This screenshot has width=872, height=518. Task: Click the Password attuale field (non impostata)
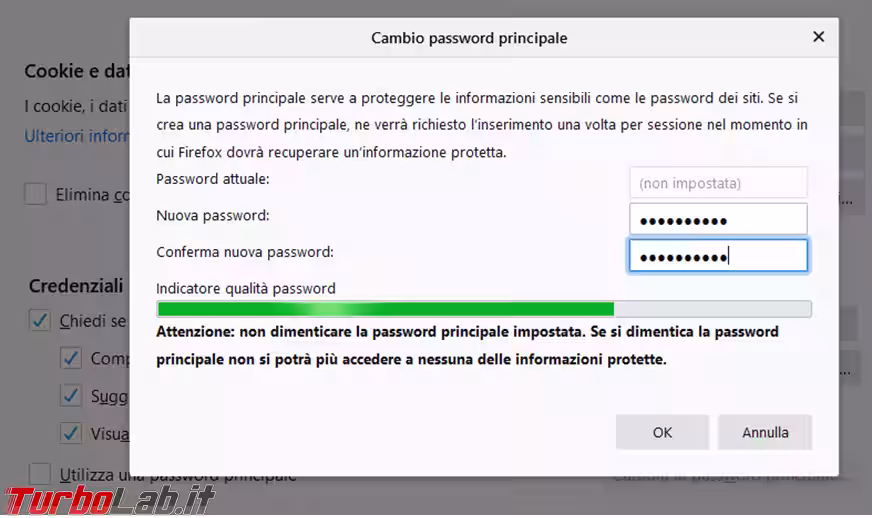717,183
